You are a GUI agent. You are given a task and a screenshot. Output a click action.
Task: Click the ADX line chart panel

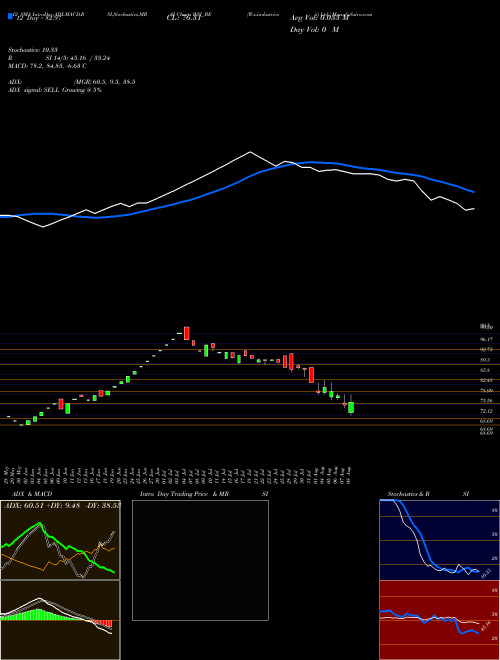coord(60,540)
